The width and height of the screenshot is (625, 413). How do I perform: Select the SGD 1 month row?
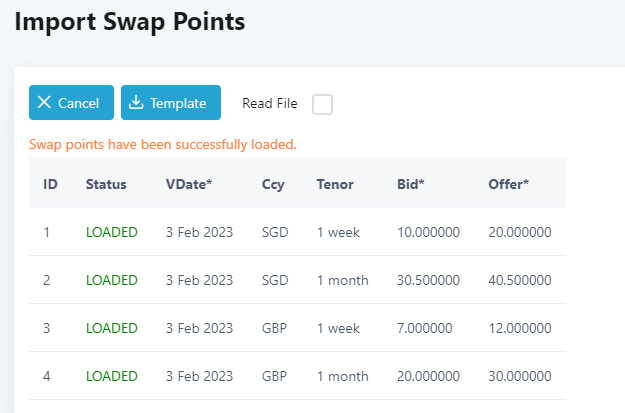[x=297, y=280]
